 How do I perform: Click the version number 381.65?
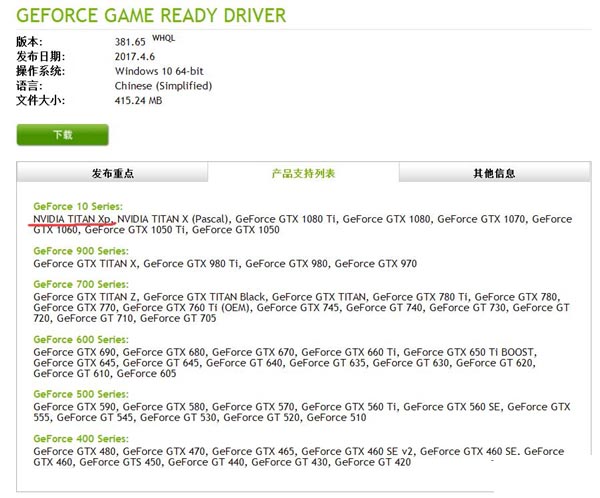point(131,42)
